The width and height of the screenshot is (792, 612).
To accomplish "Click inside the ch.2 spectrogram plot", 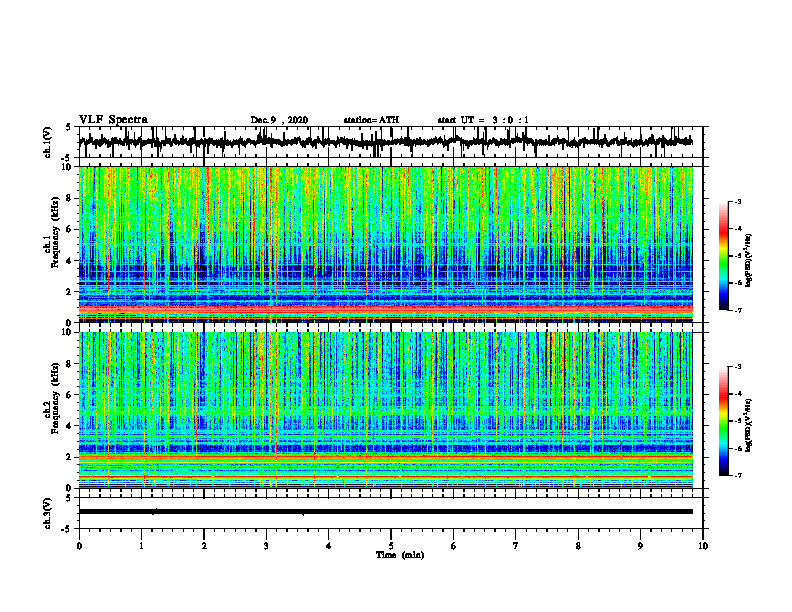I will (x=386, y=410).
